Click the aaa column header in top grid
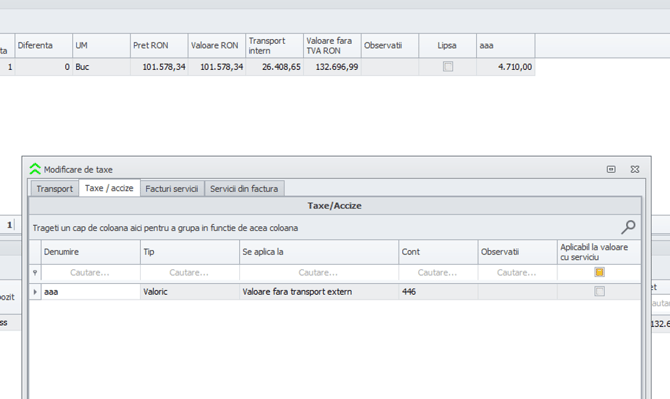This screenshot has height=399, width=670. (x=505, y=46)
